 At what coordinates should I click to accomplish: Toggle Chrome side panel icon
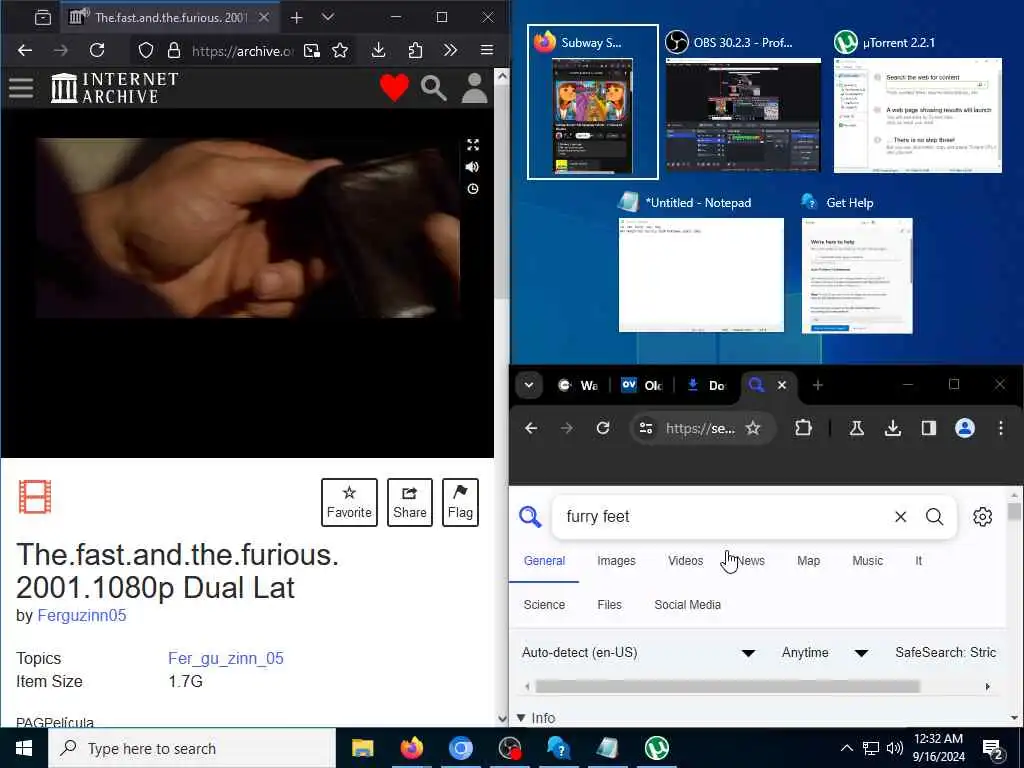point(929,428)
